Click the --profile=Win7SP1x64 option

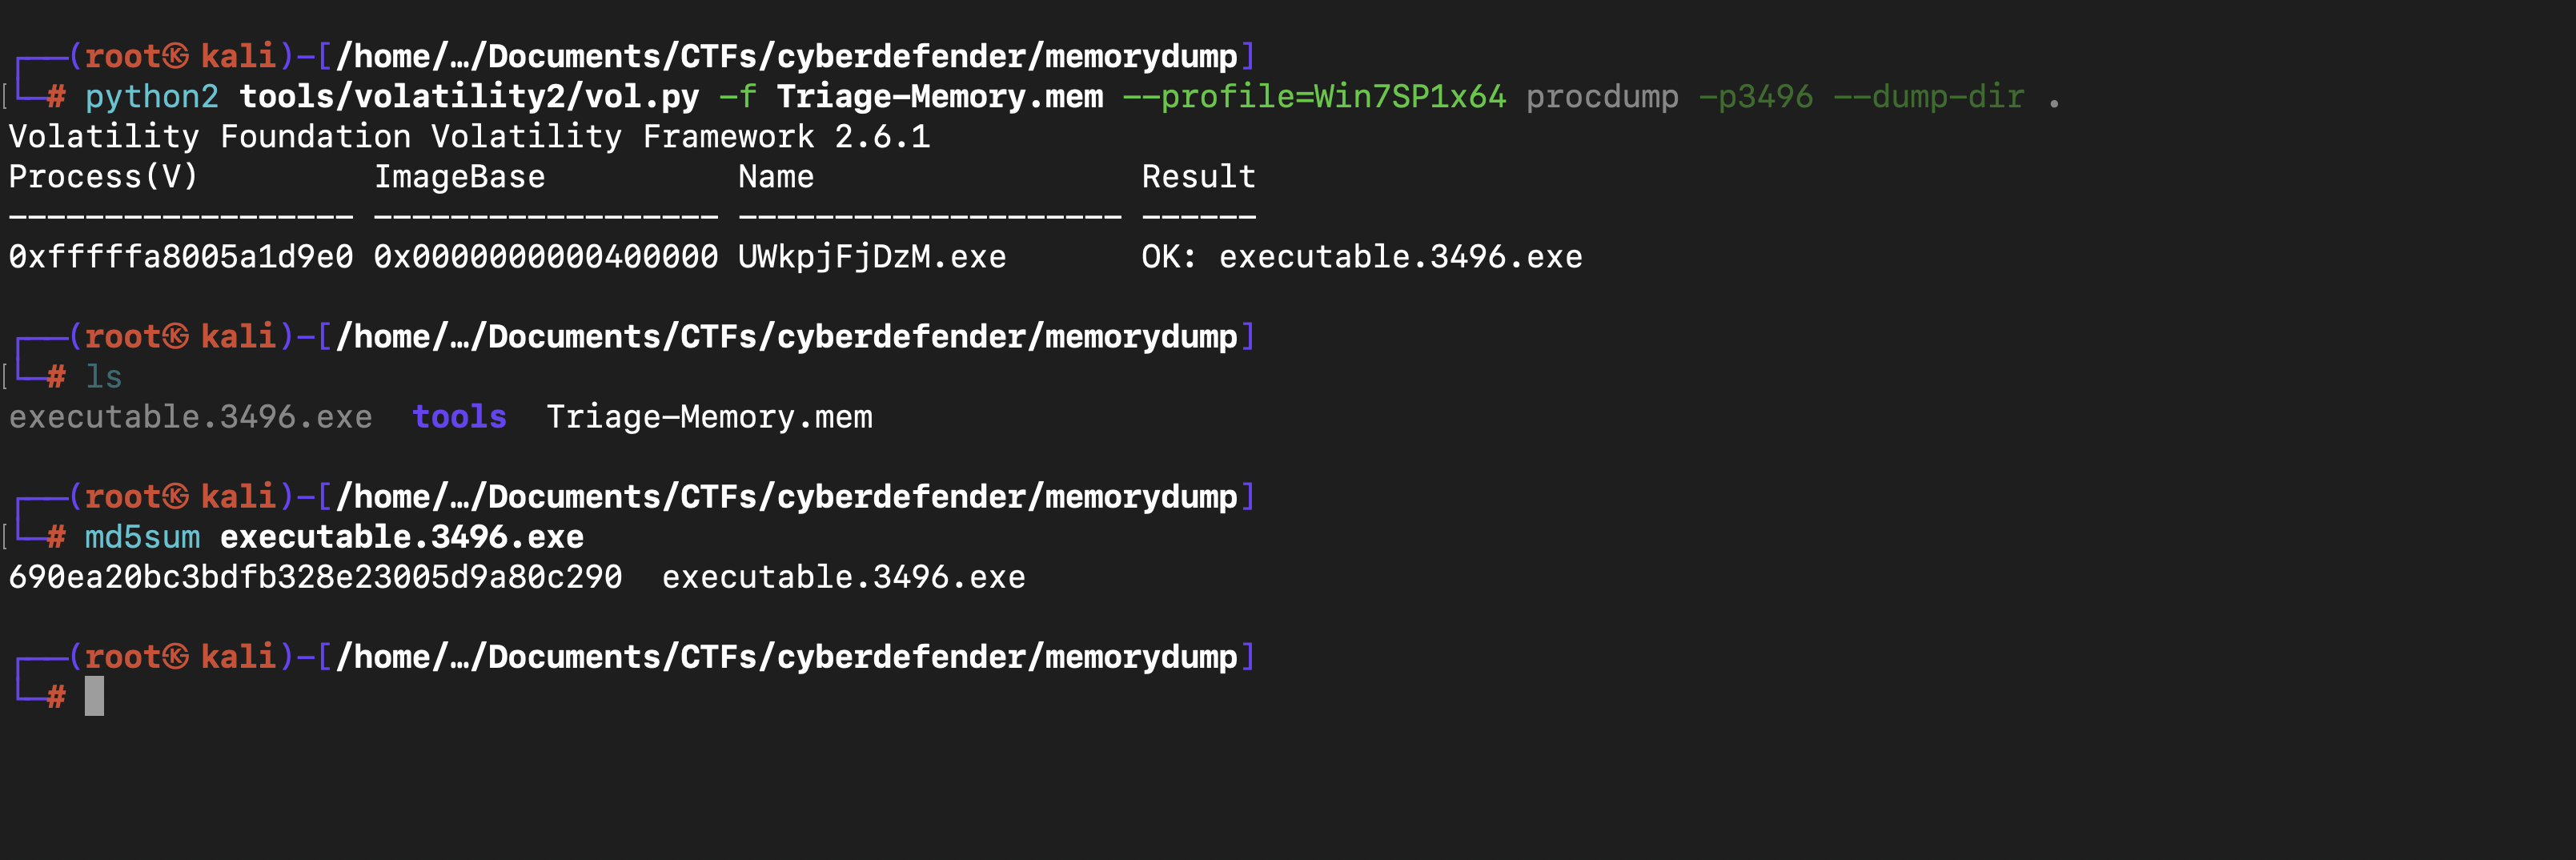[1314, 97]
